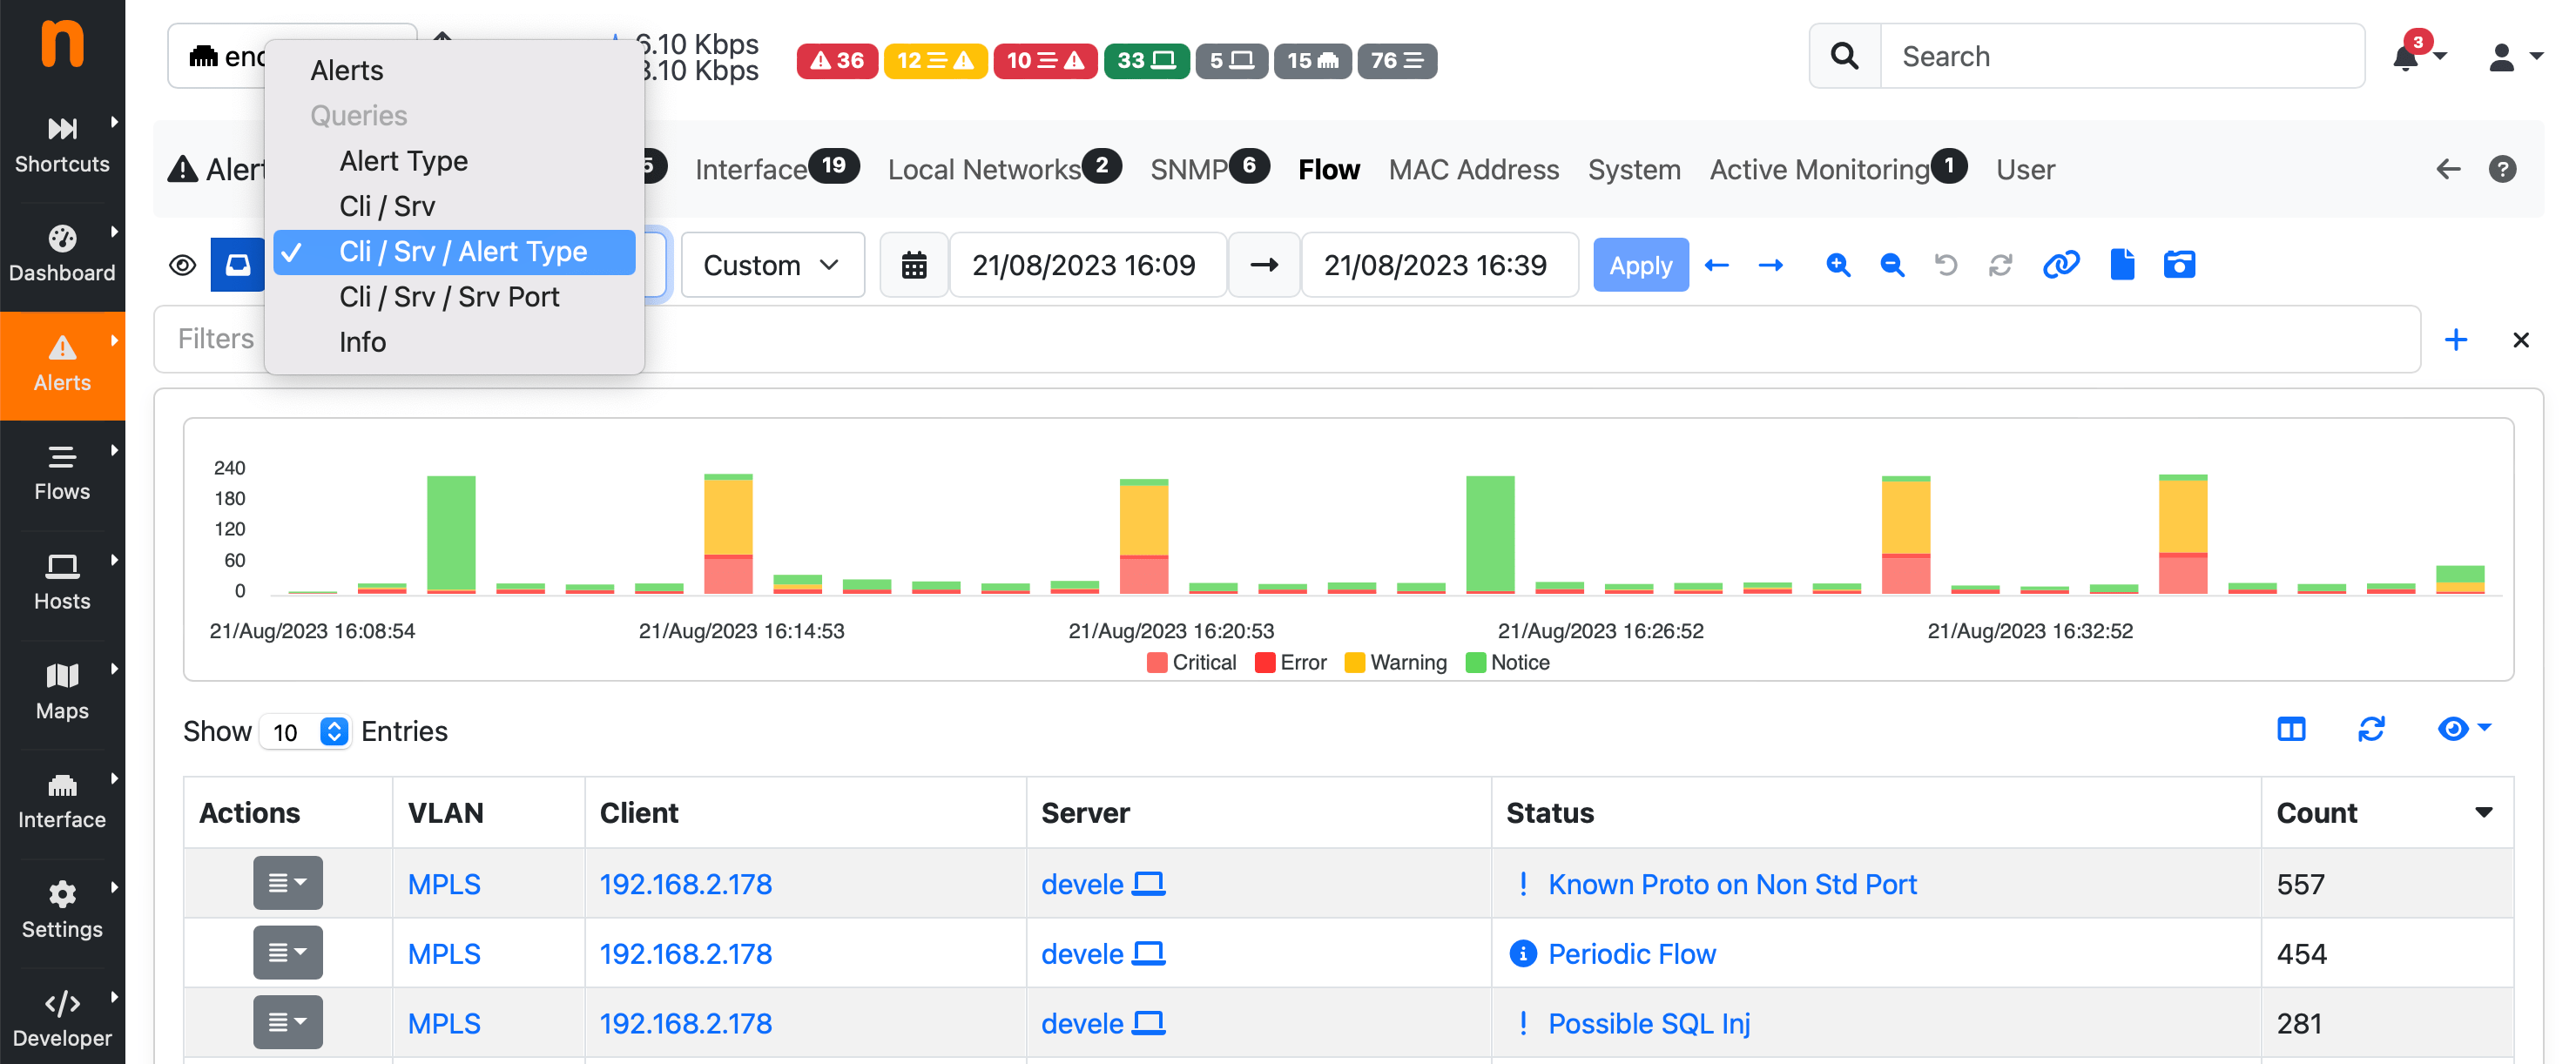
Task: Open the calendar date picker
Action: coord(914,265)
